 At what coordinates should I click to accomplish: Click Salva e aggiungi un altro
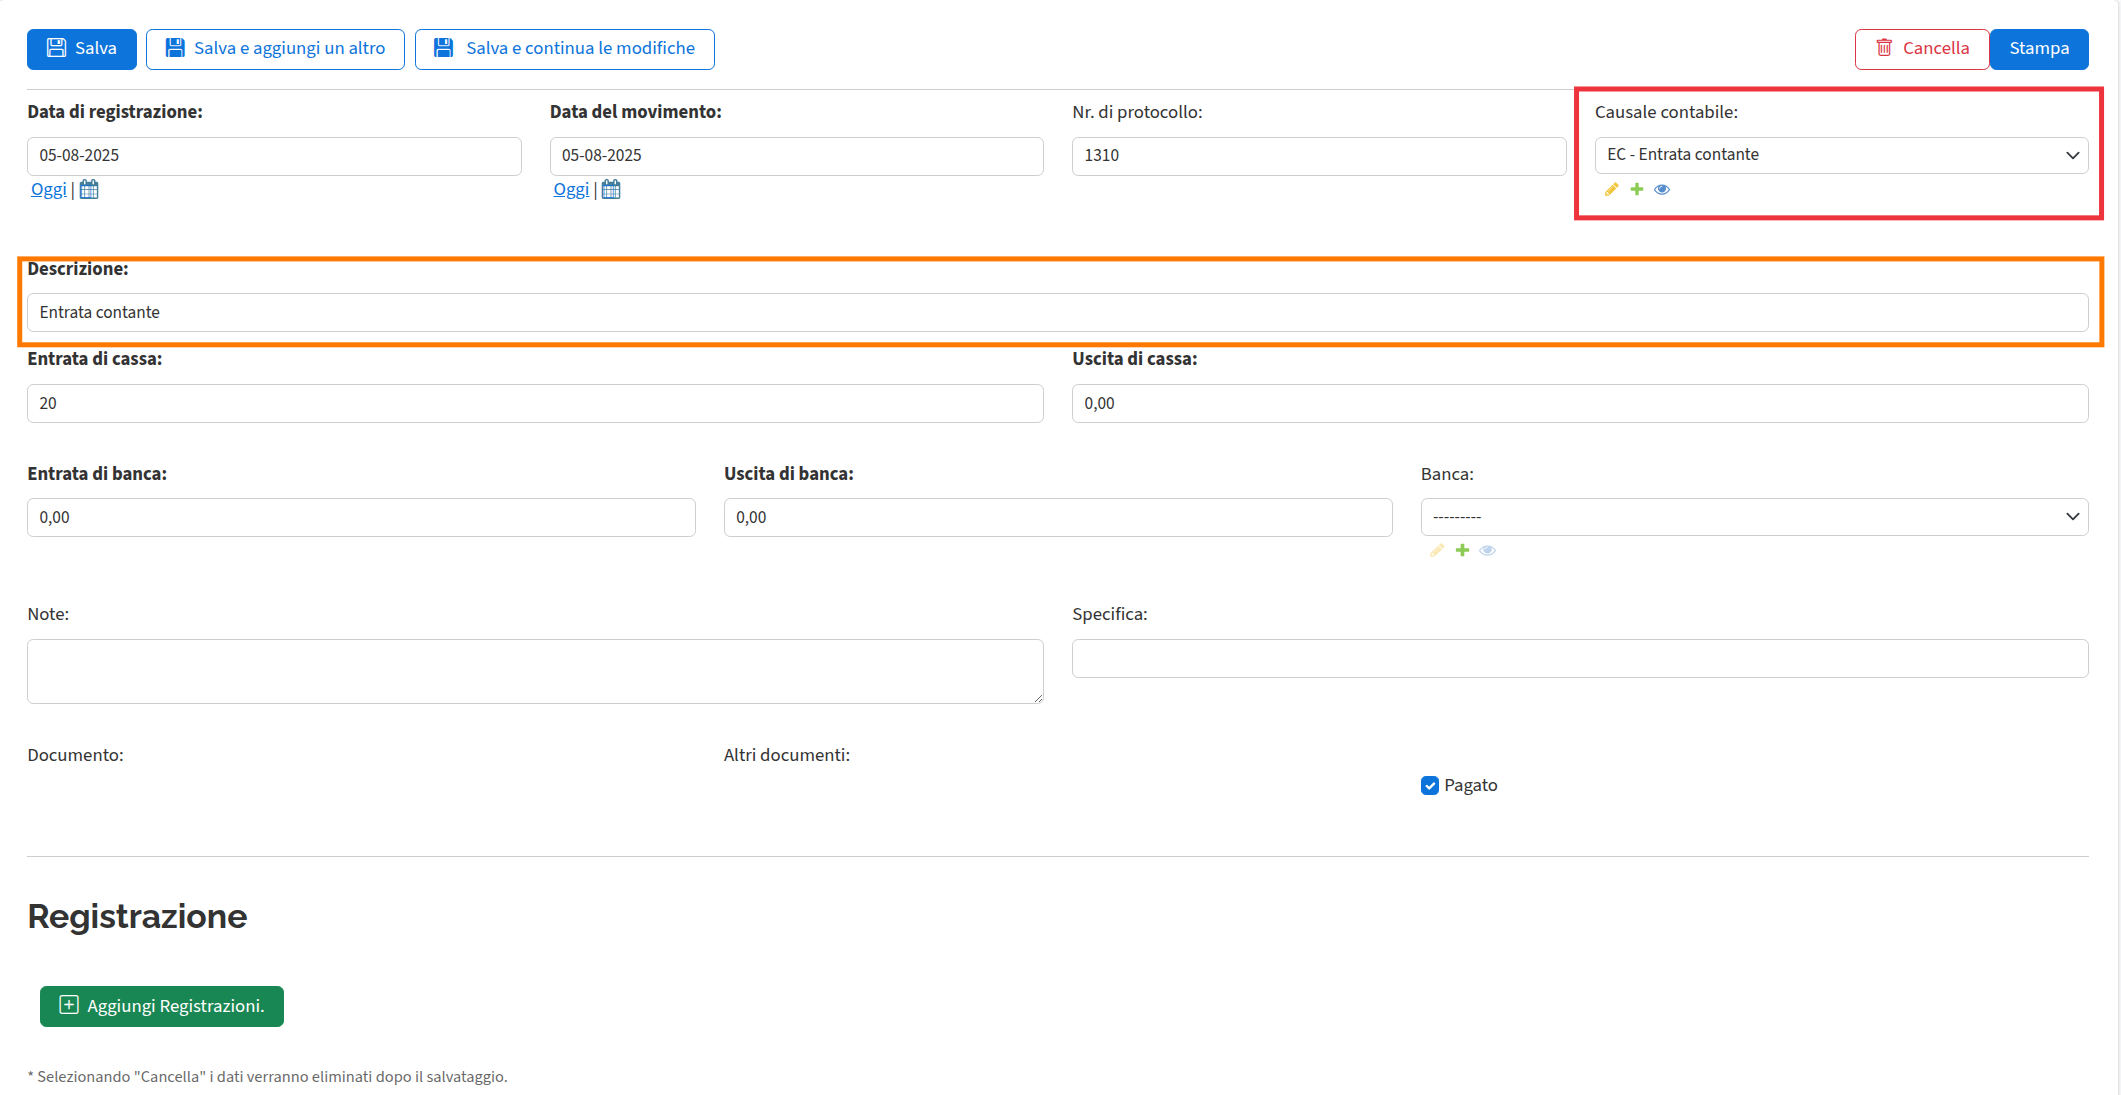[x=275, y=49]
